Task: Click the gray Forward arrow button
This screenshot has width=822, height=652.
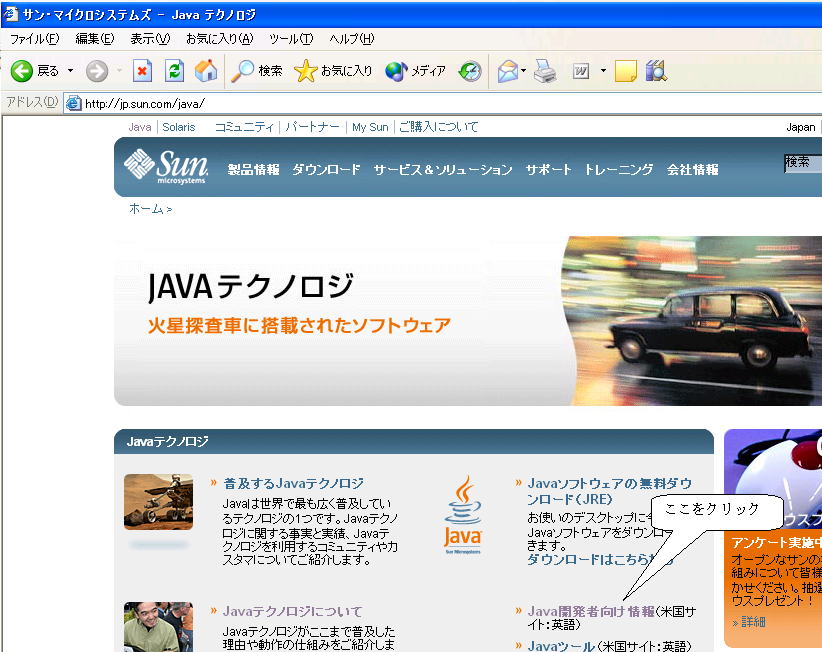Action: click(x=97, y=71)
